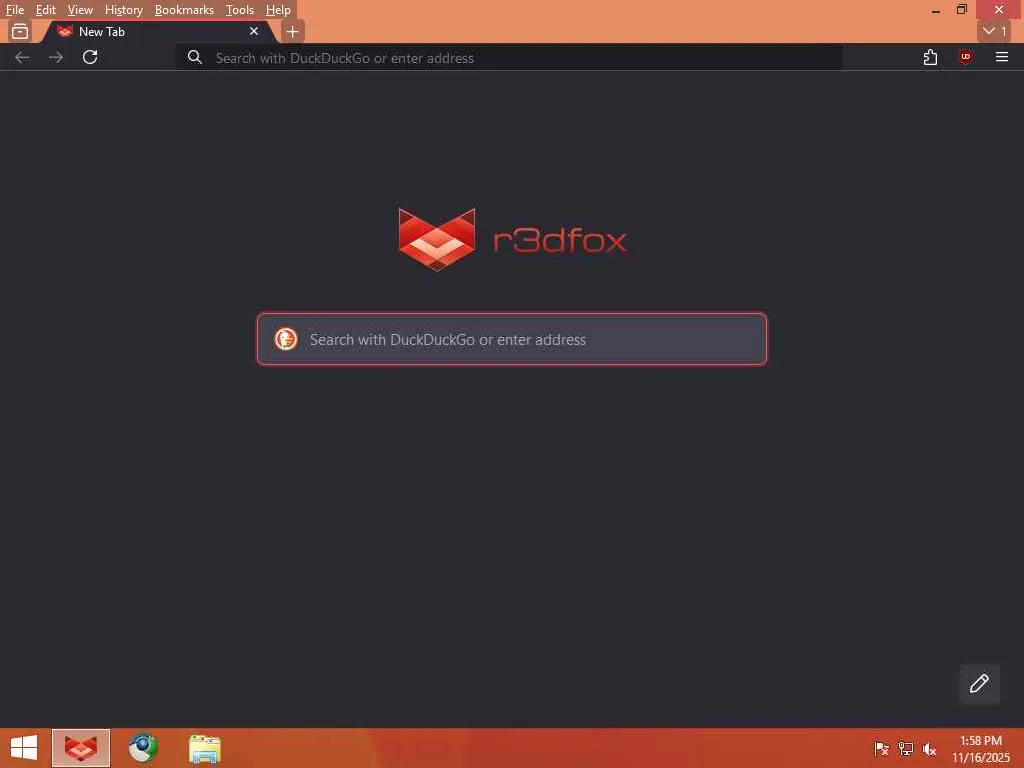Open the hamburger application menu
Viewport: 1024px width, 768px height.
(1002, 57)
